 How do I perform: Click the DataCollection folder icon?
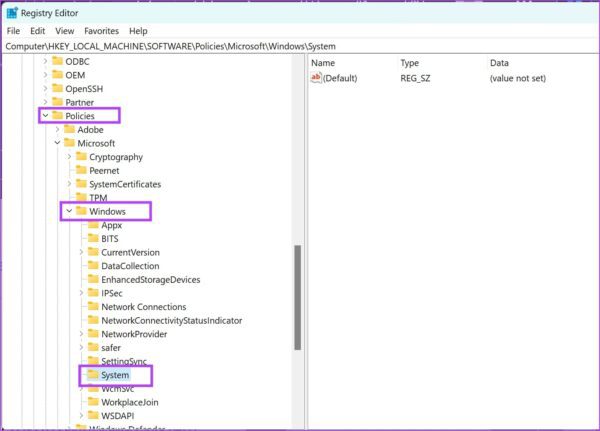pos(93,266)
